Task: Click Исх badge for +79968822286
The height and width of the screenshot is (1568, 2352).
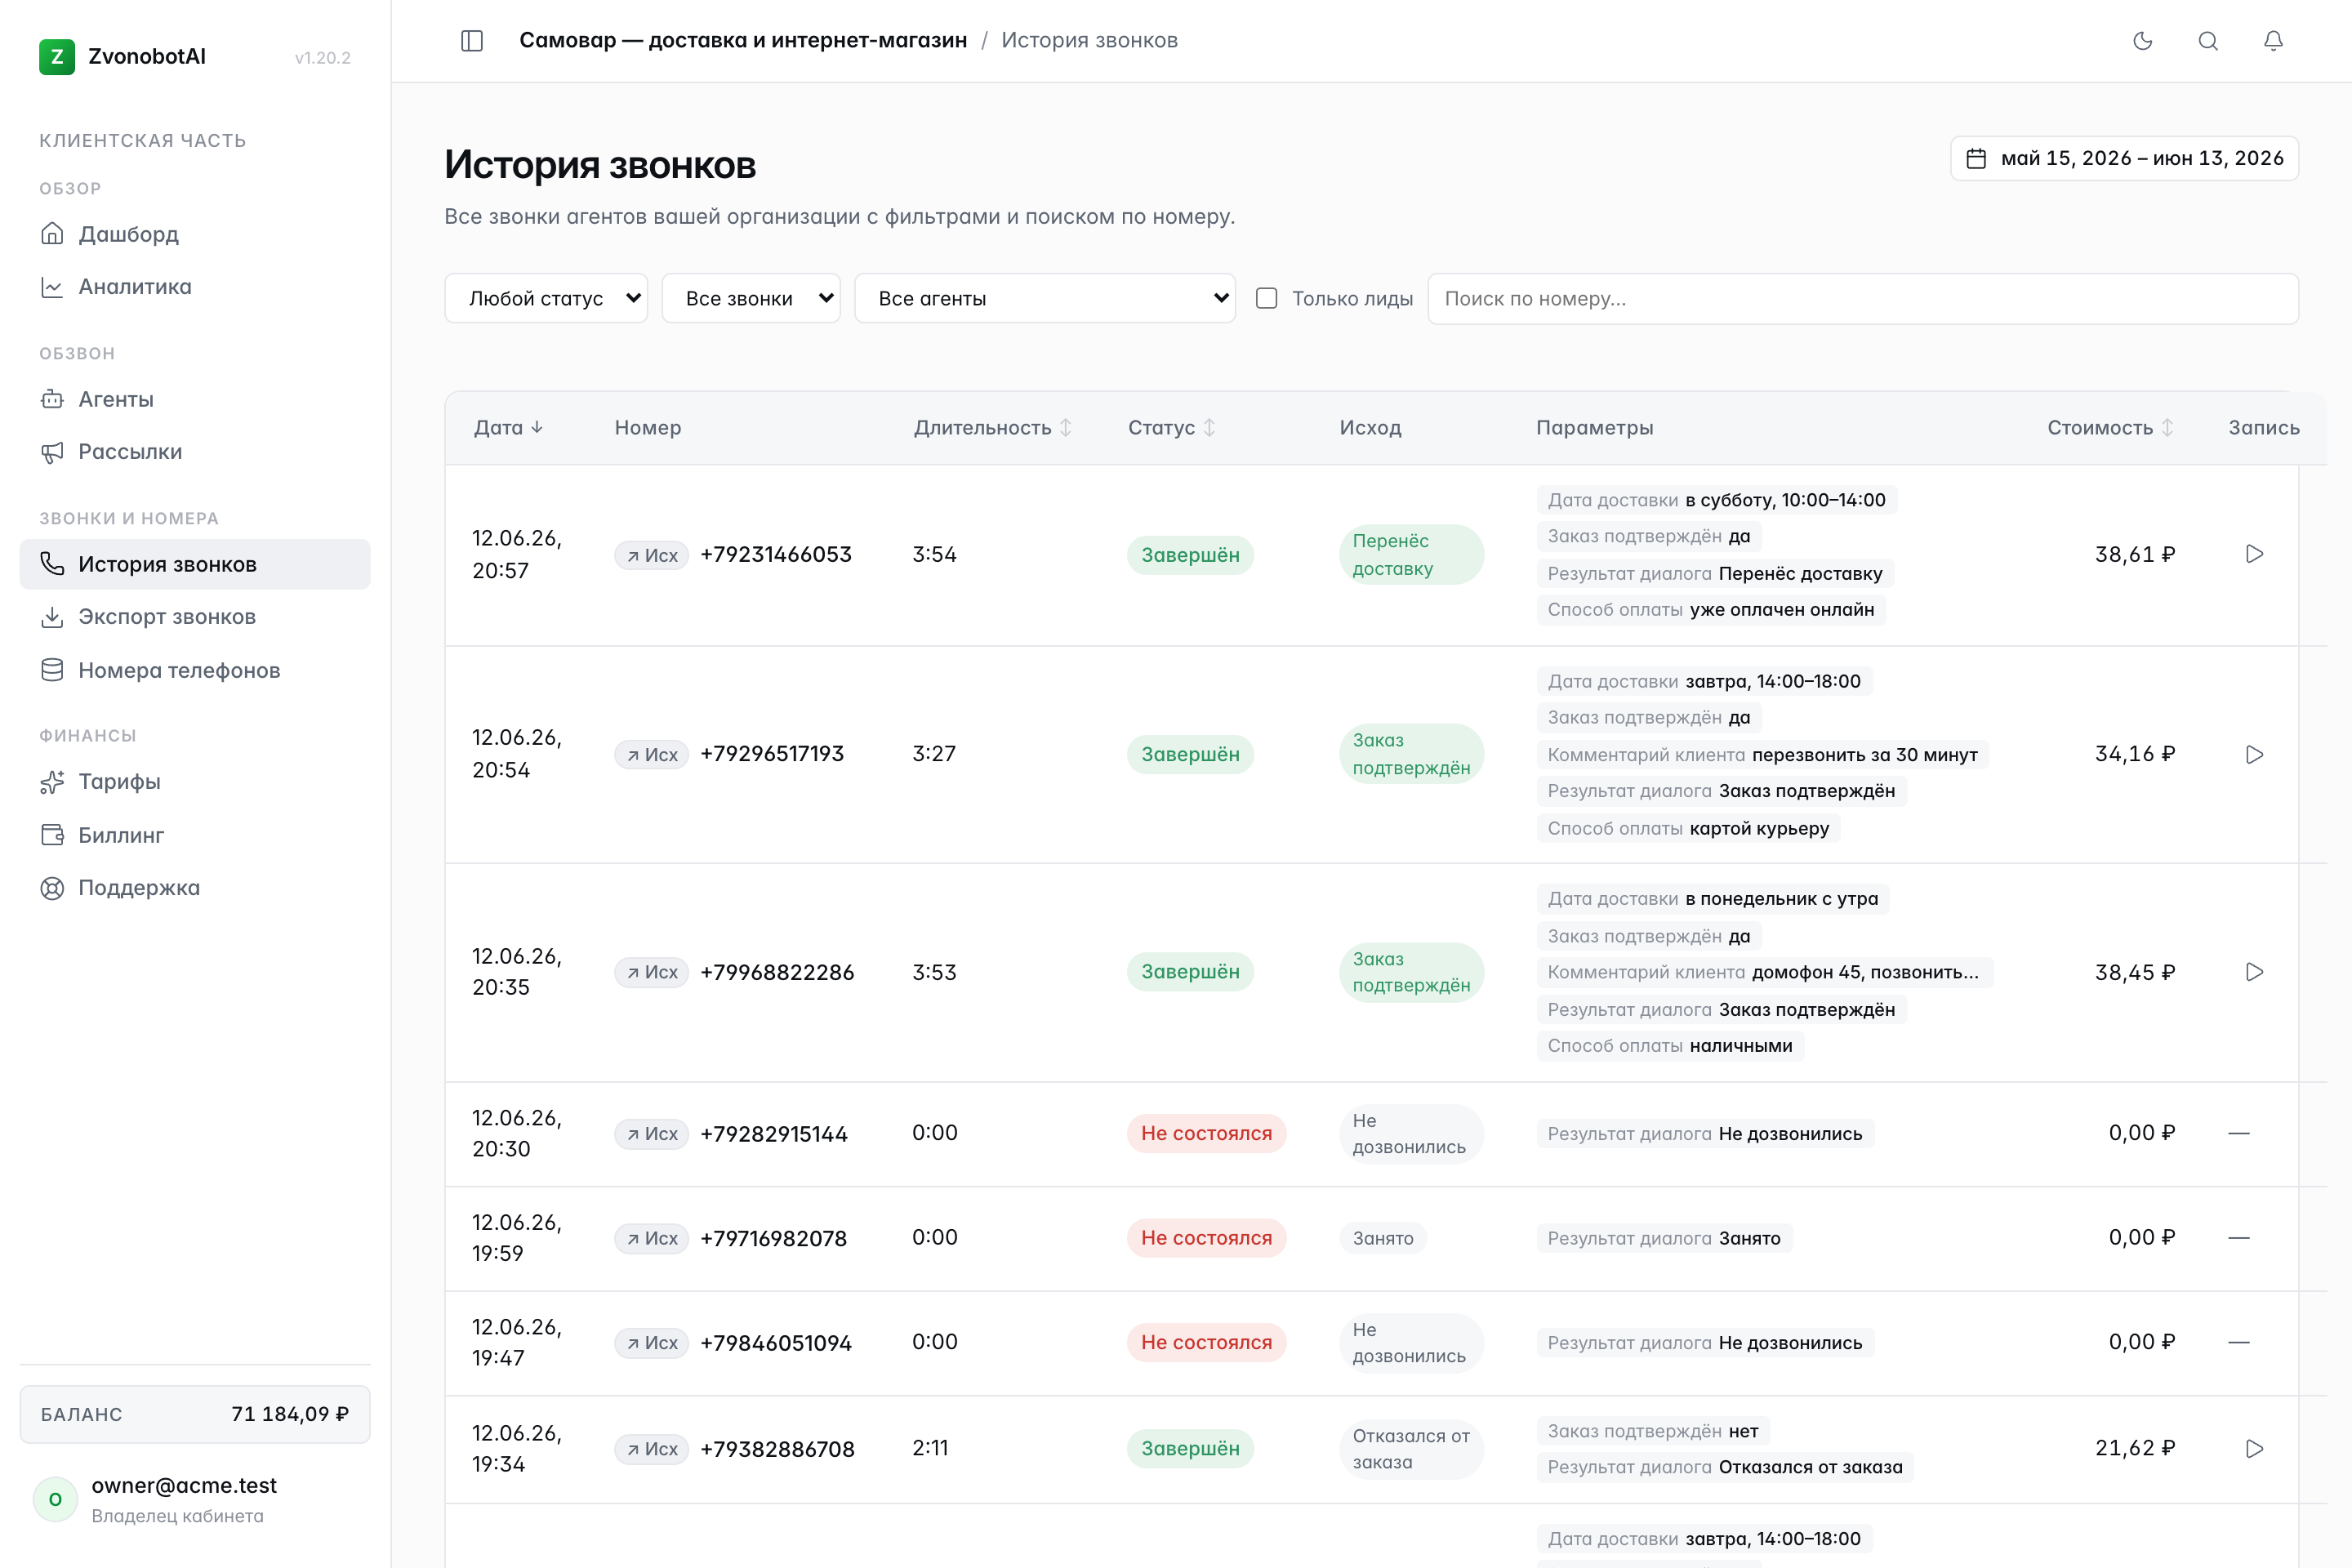Action: tap(651, 972)
